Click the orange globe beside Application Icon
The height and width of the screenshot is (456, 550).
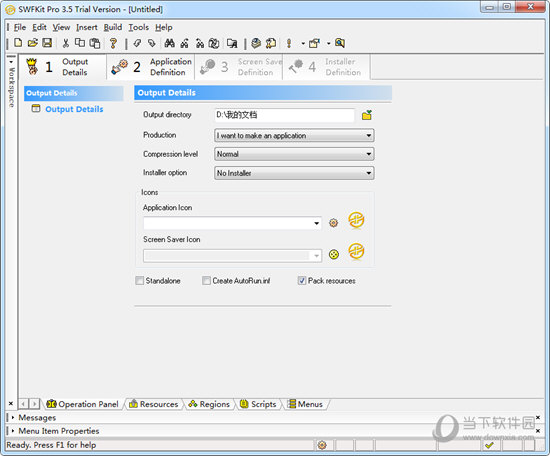coord(356,221)
